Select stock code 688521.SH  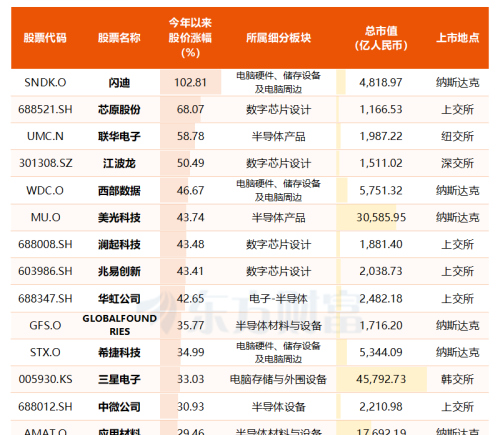point(45,109)
